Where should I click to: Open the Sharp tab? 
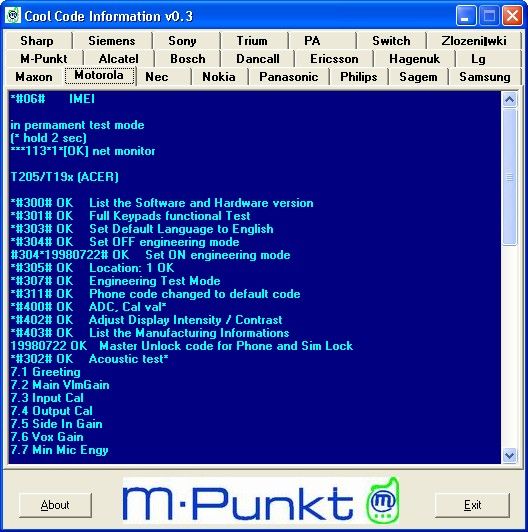(x=37, y=41)
